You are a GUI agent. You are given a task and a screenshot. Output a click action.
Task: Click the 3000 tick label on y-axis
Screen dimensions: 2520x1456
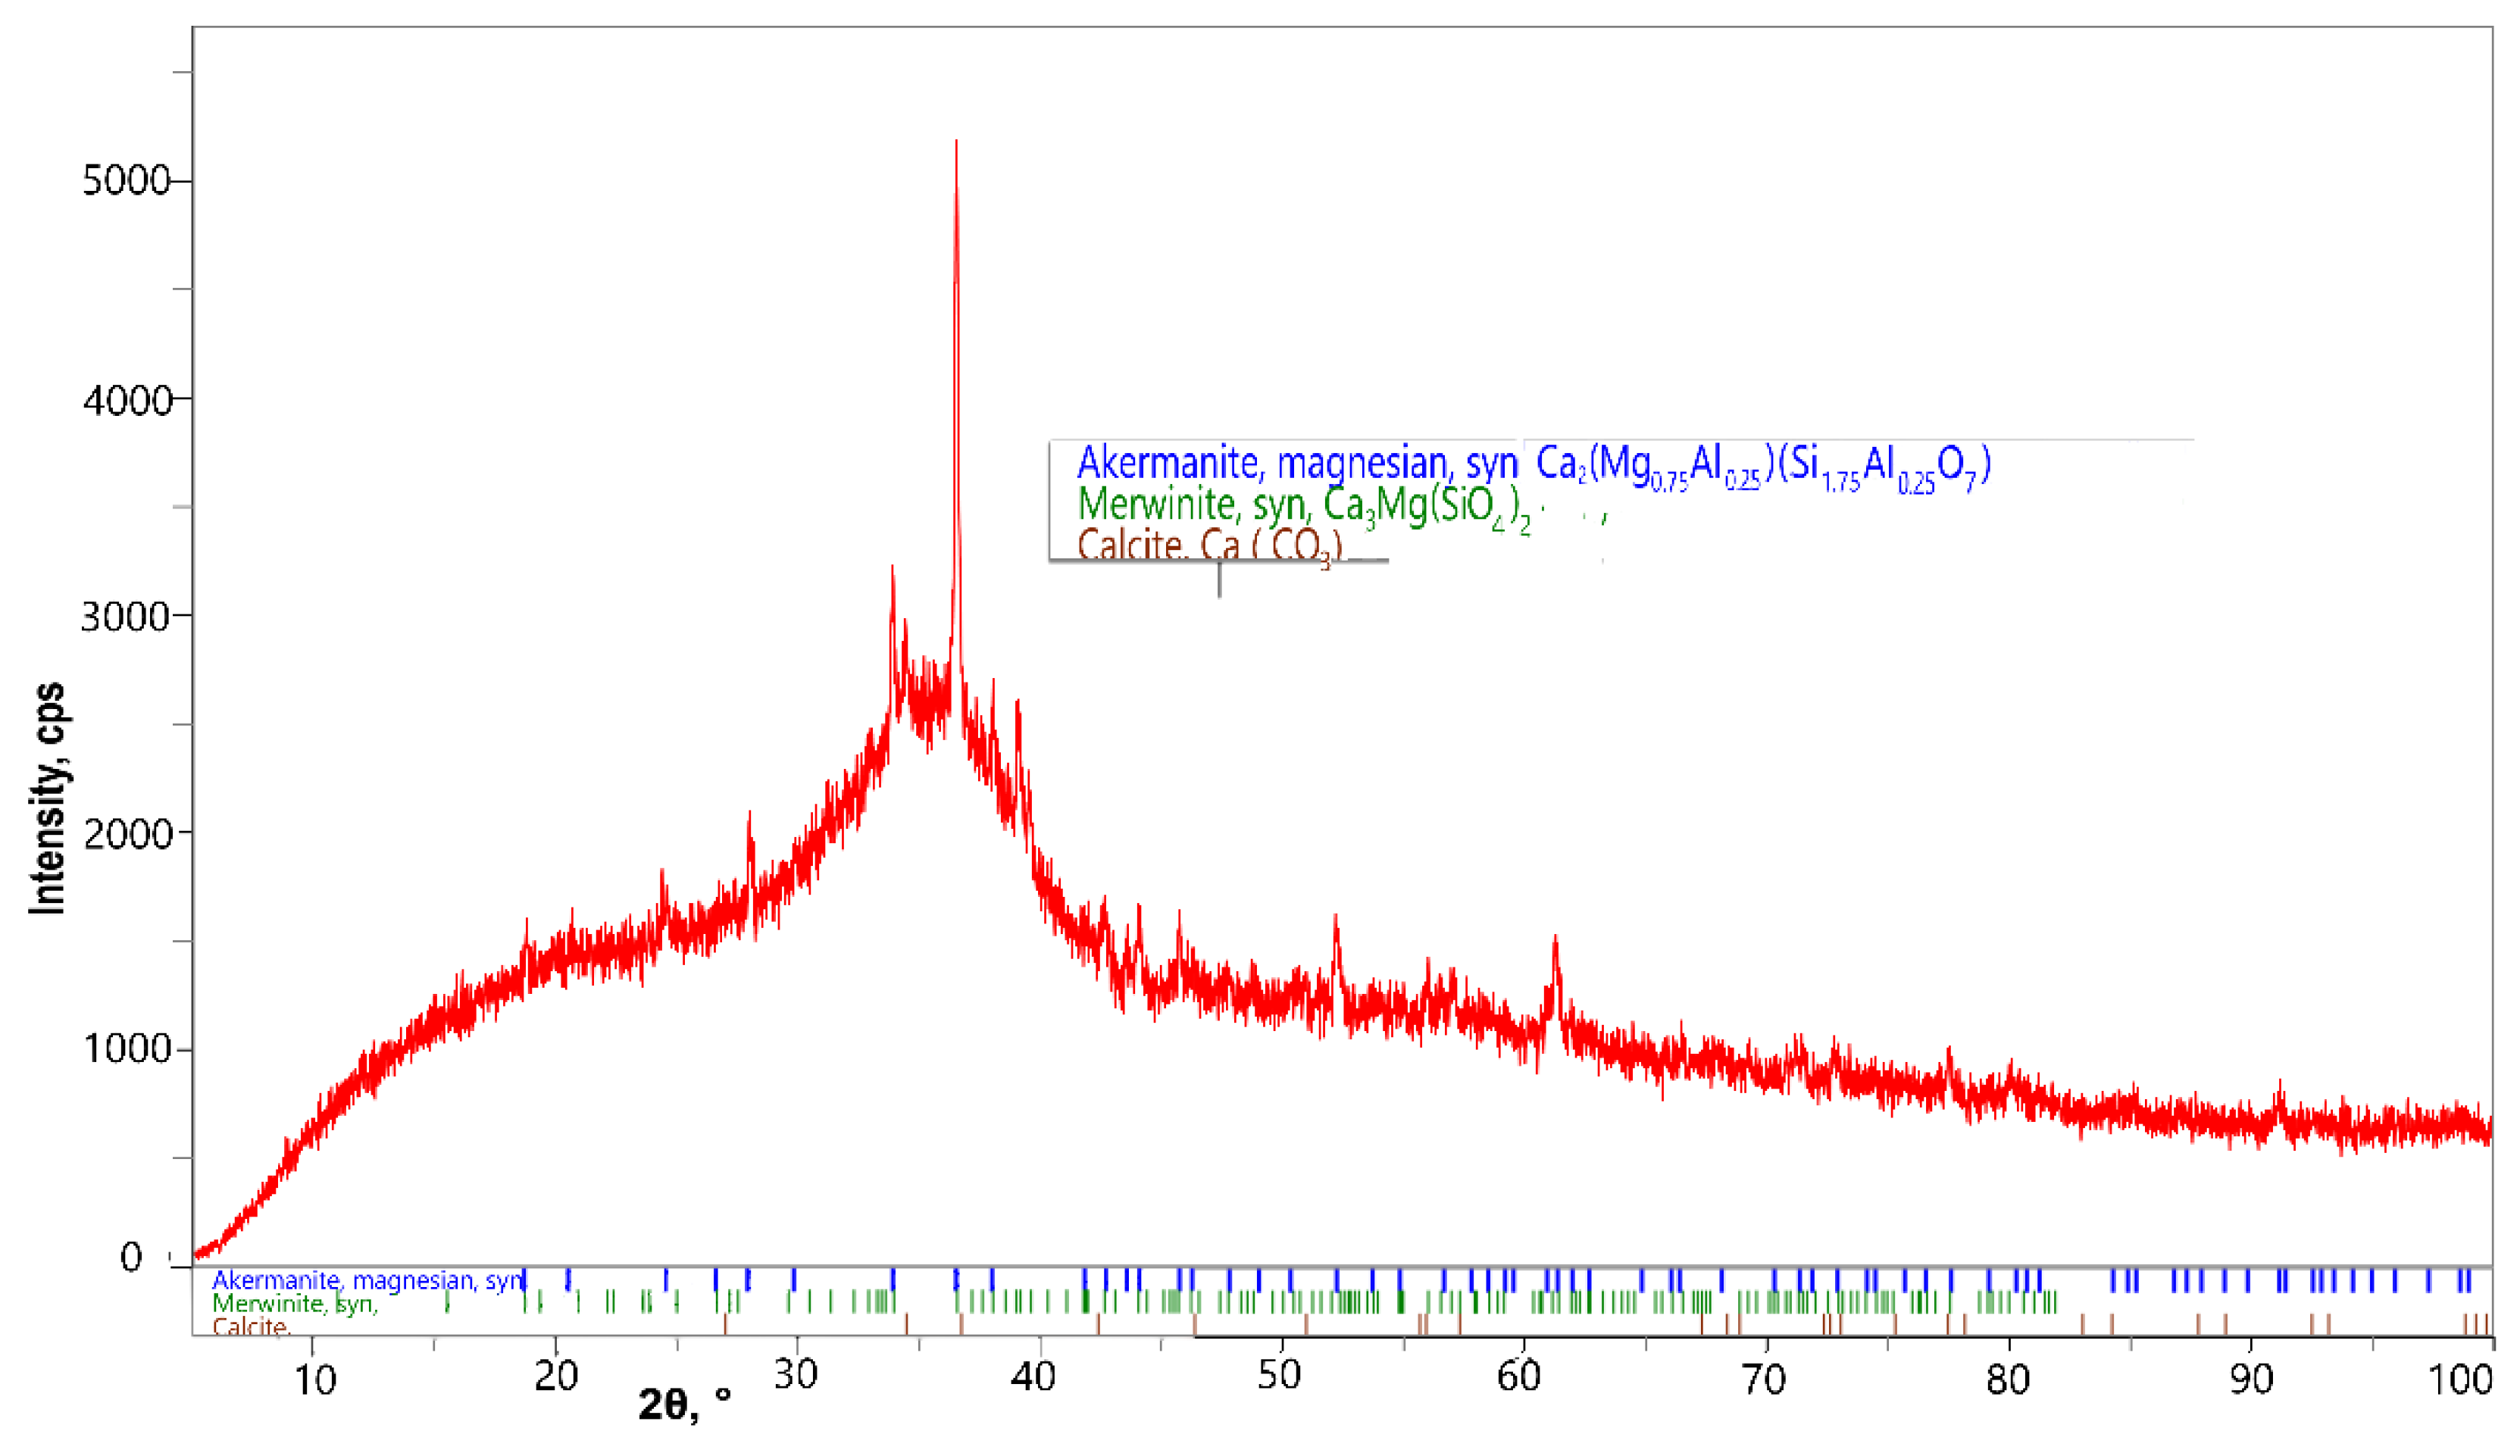[125, 616]
